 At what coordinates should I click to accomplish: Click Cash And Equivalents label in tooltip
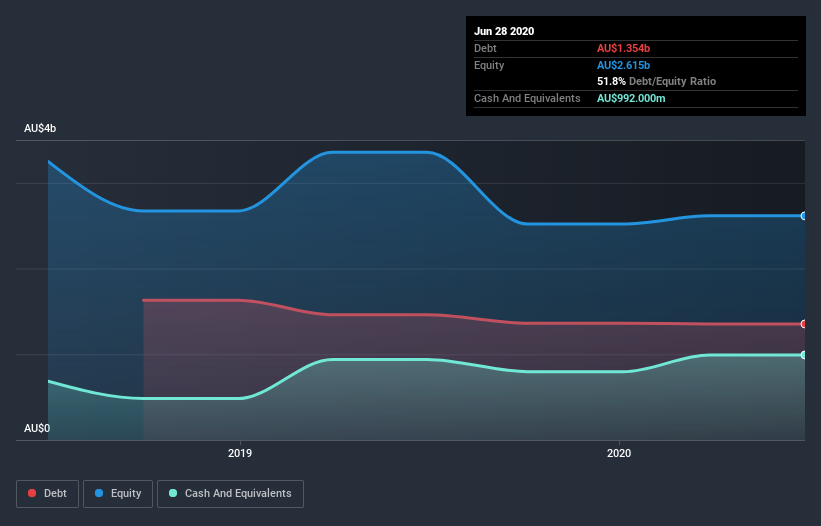click(527, 98)
